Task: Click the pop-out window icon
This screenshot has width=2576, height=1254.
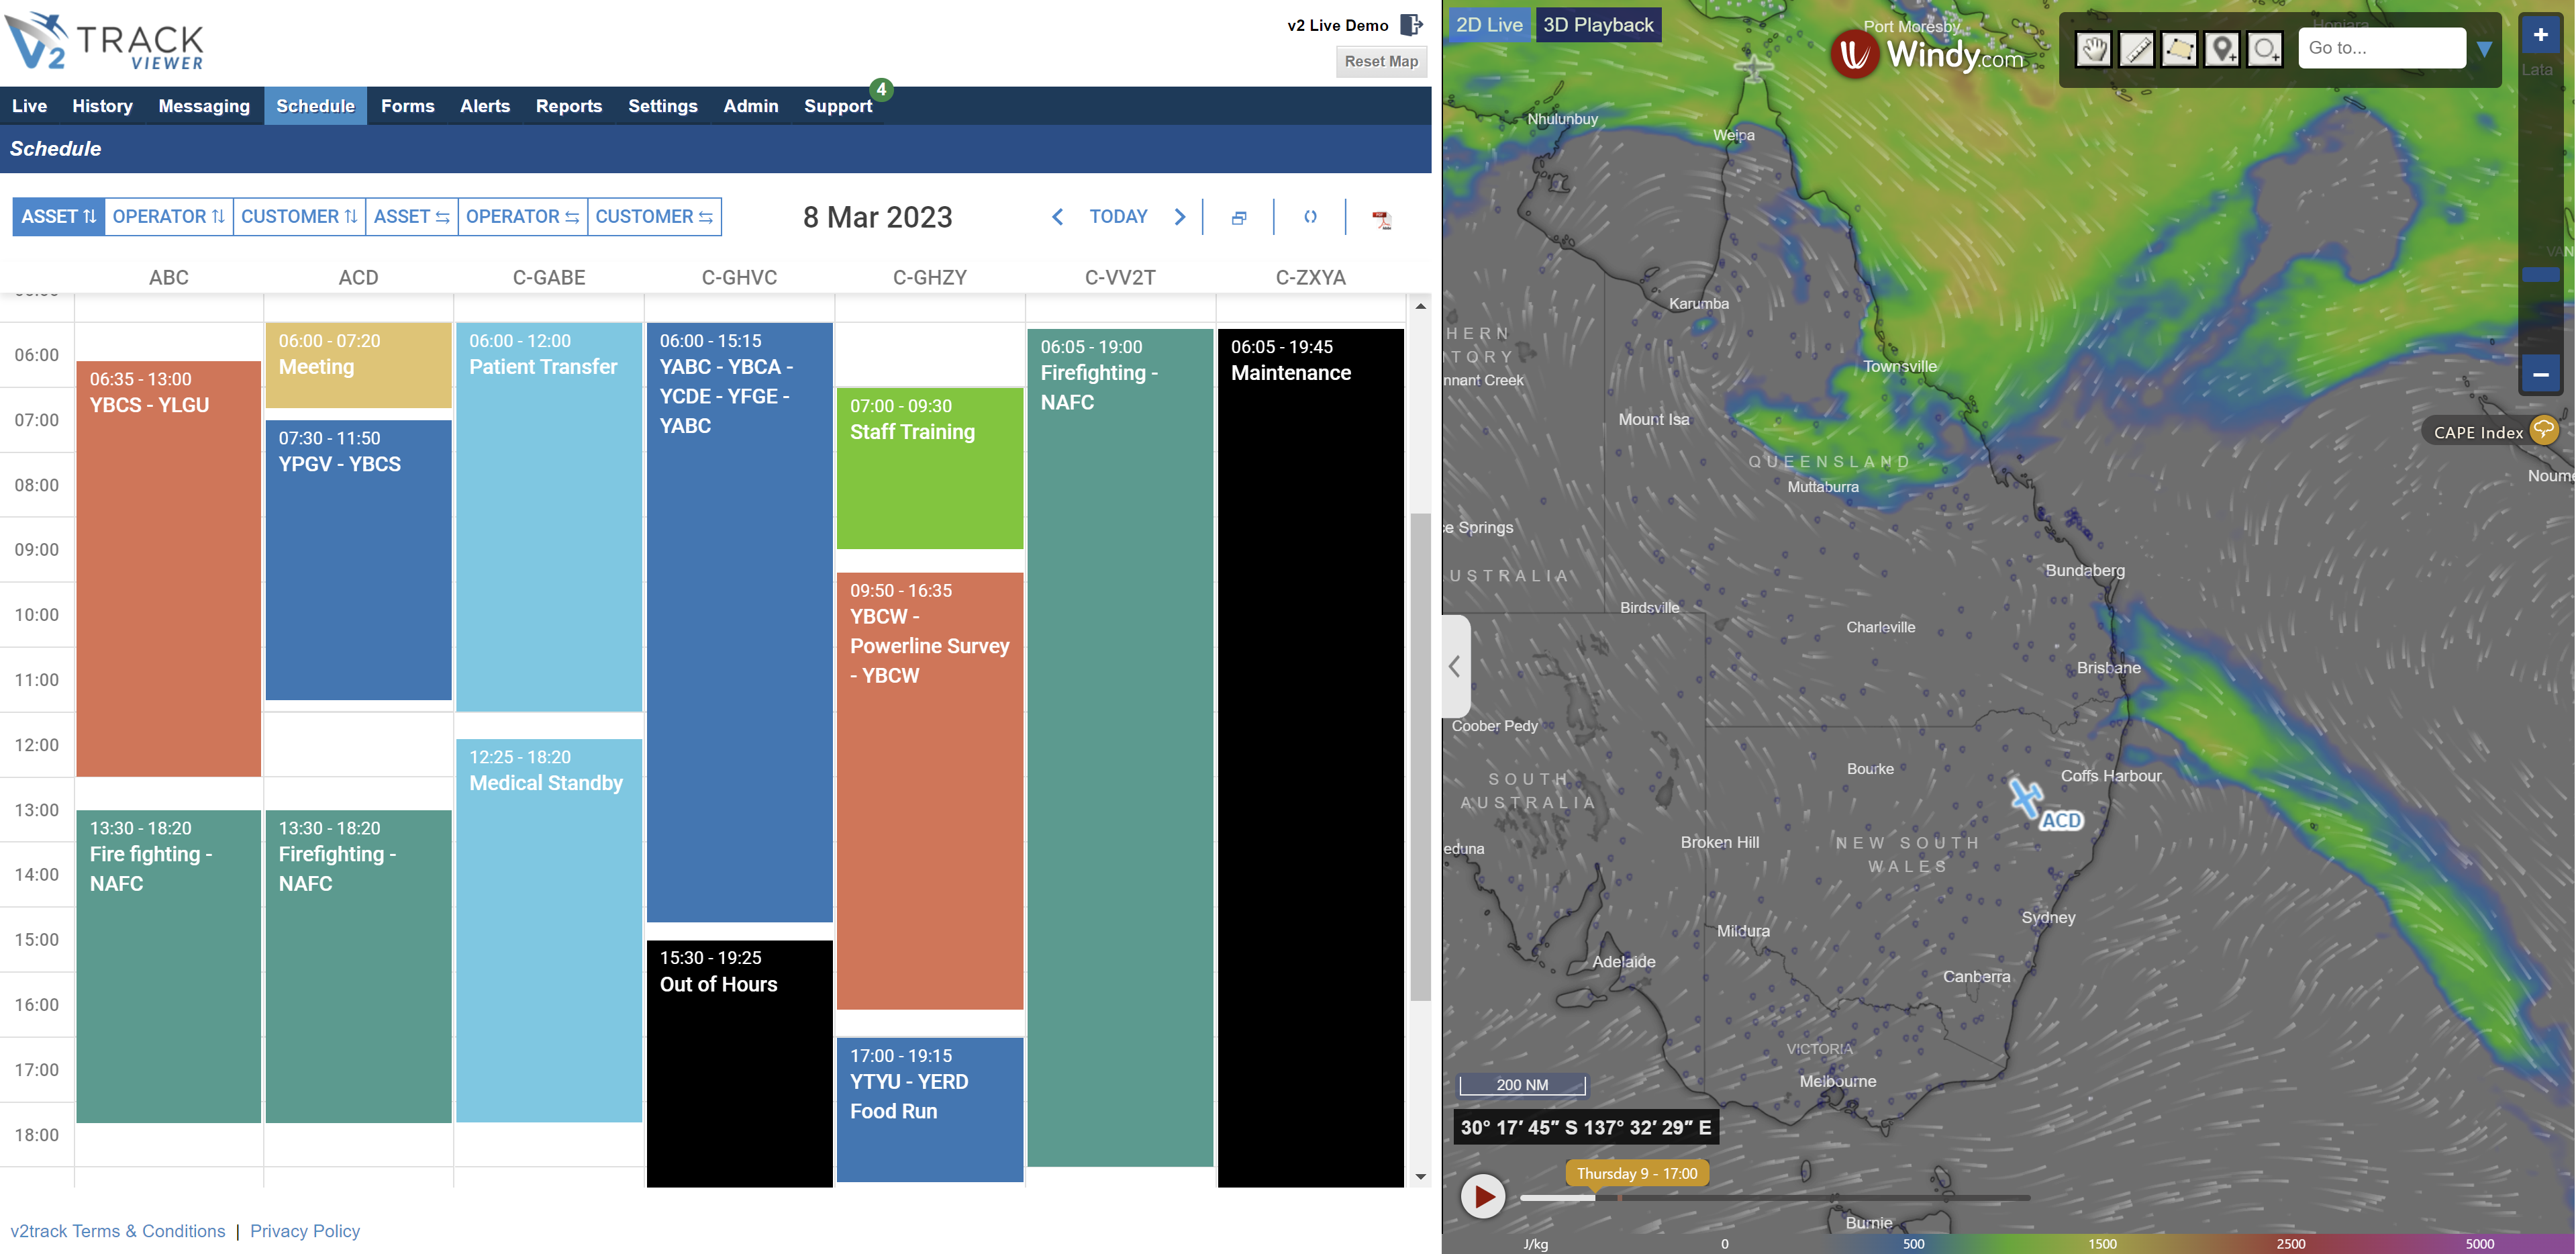Action: [x=1238, y=217]
